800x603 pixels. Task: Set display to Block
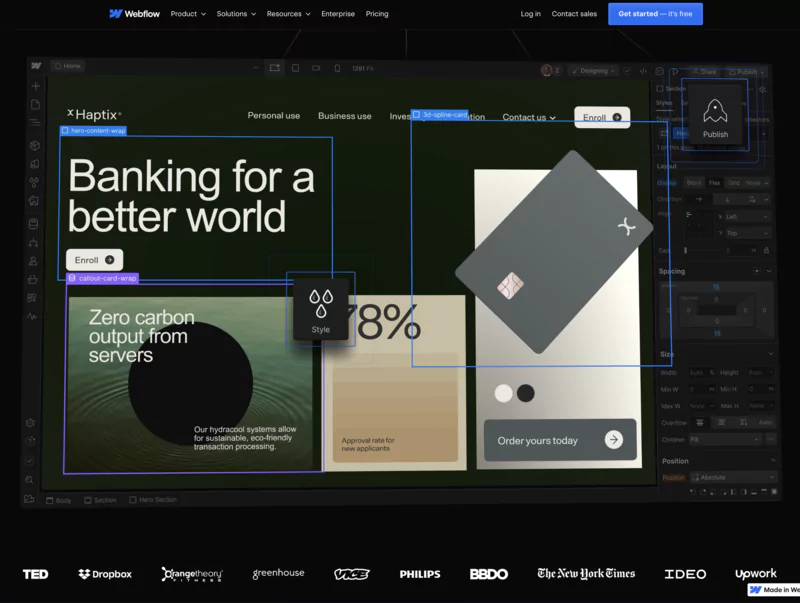click(694, 183)
